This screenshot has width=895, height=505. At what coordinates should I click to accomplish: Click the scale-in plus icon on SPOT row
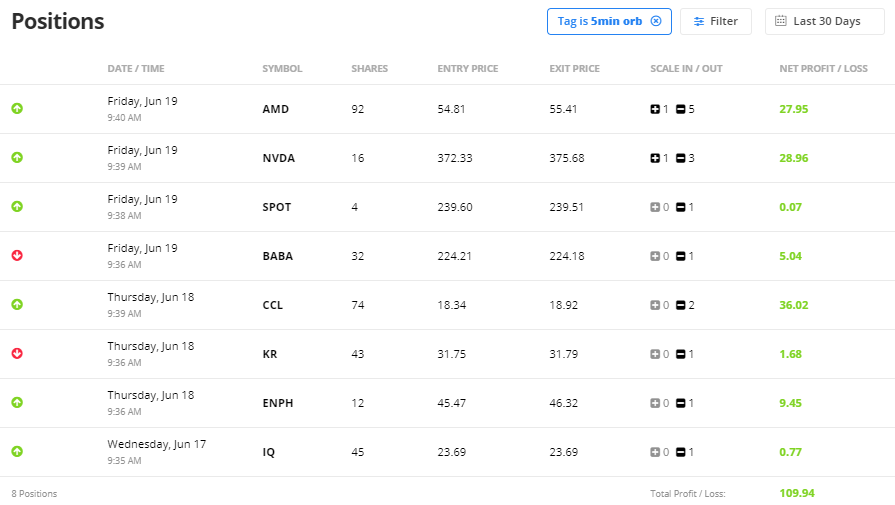click(655, 207)
